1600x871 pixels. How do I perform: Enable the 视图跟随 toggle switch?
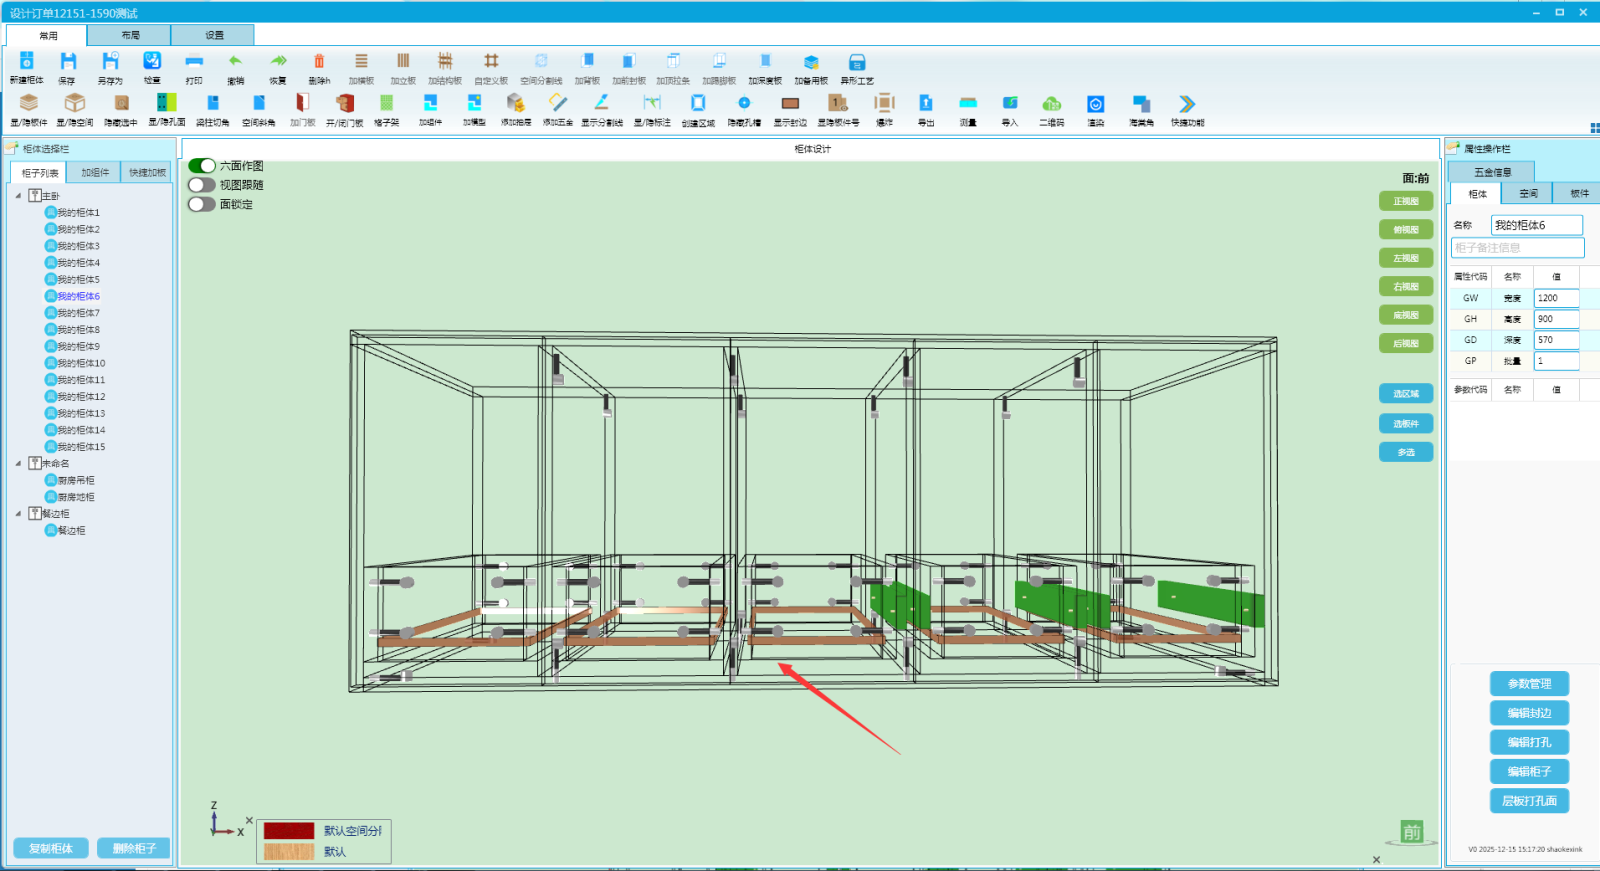click(x=202, y=185)
